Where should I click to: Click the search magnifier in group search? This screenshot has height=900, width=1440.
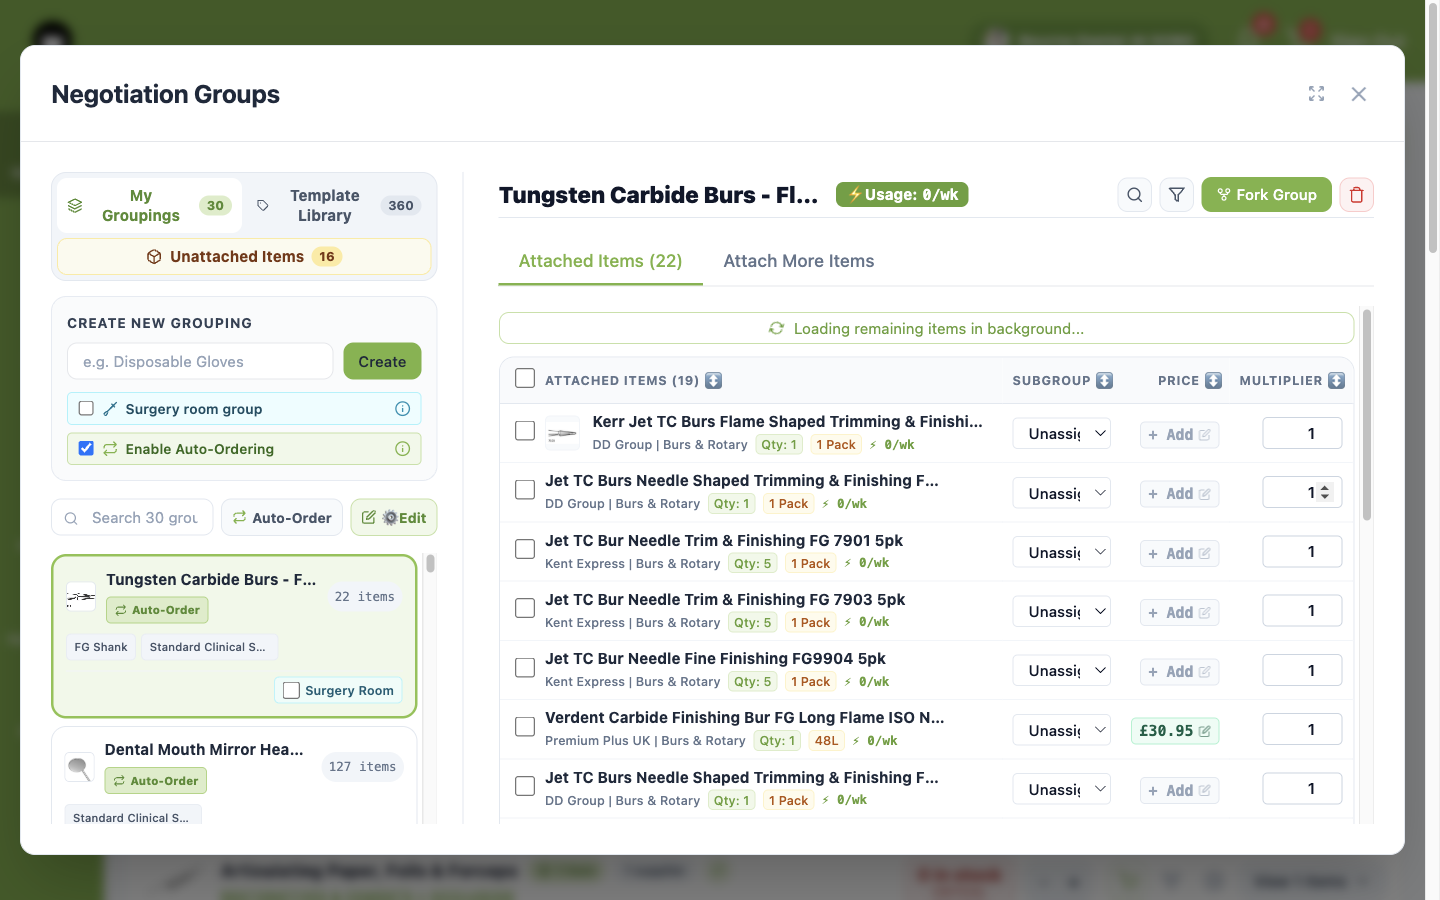(71, 518)
